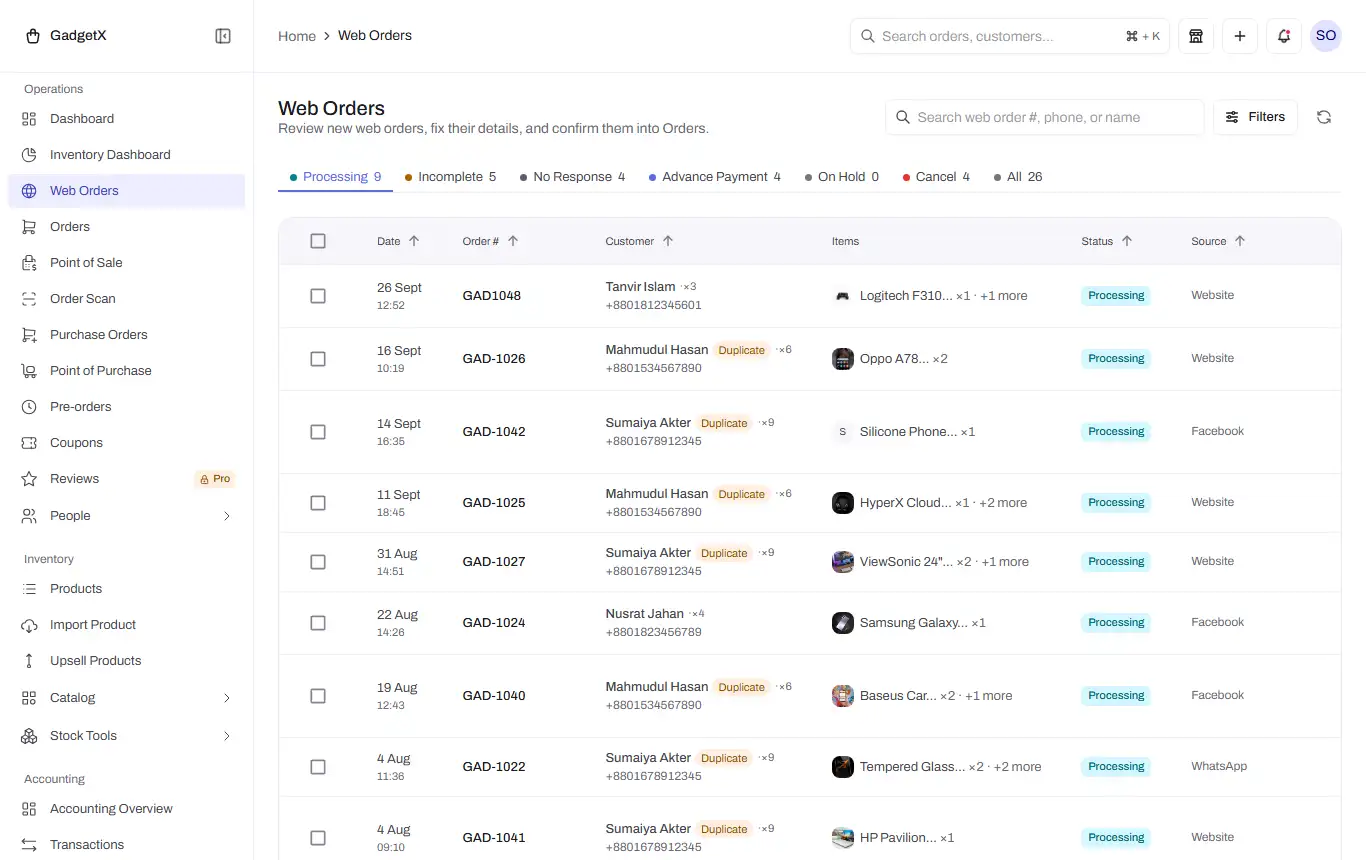Viewport: 1366px width, 860px height.
Task: Open the SO user avatar menu
Action: tap(1326, 36)
